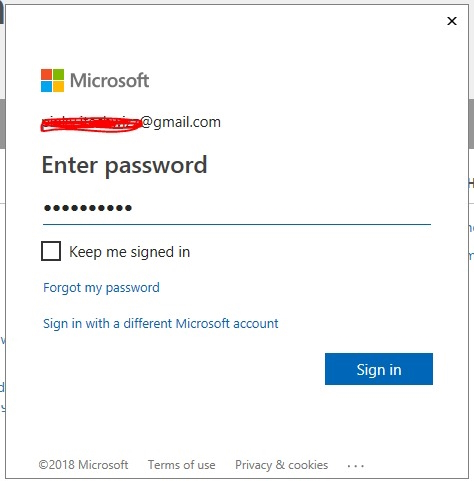Click on the masked password dots
Image resolution: width=474 pixels, height=481 pixels.
point(88,208)
